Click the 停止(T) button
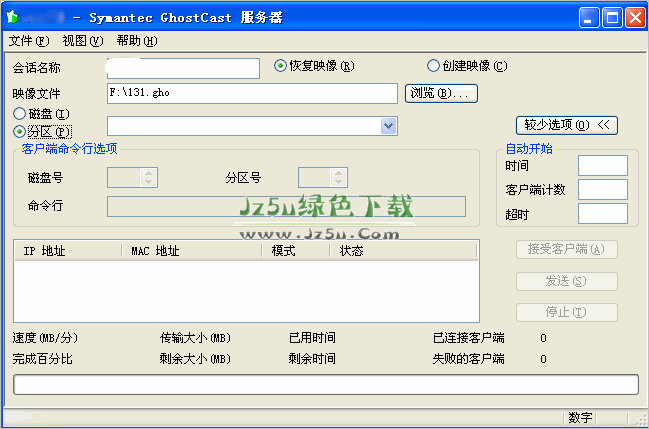The width and height of the screenshot is (649, 429). point(567,312)
